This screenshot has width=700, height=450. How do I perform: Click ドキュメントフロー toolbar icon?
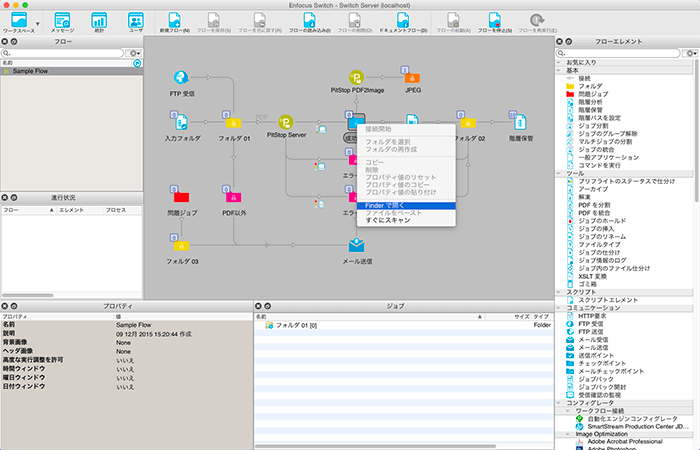pyautogui.click(x=403, y=22)
